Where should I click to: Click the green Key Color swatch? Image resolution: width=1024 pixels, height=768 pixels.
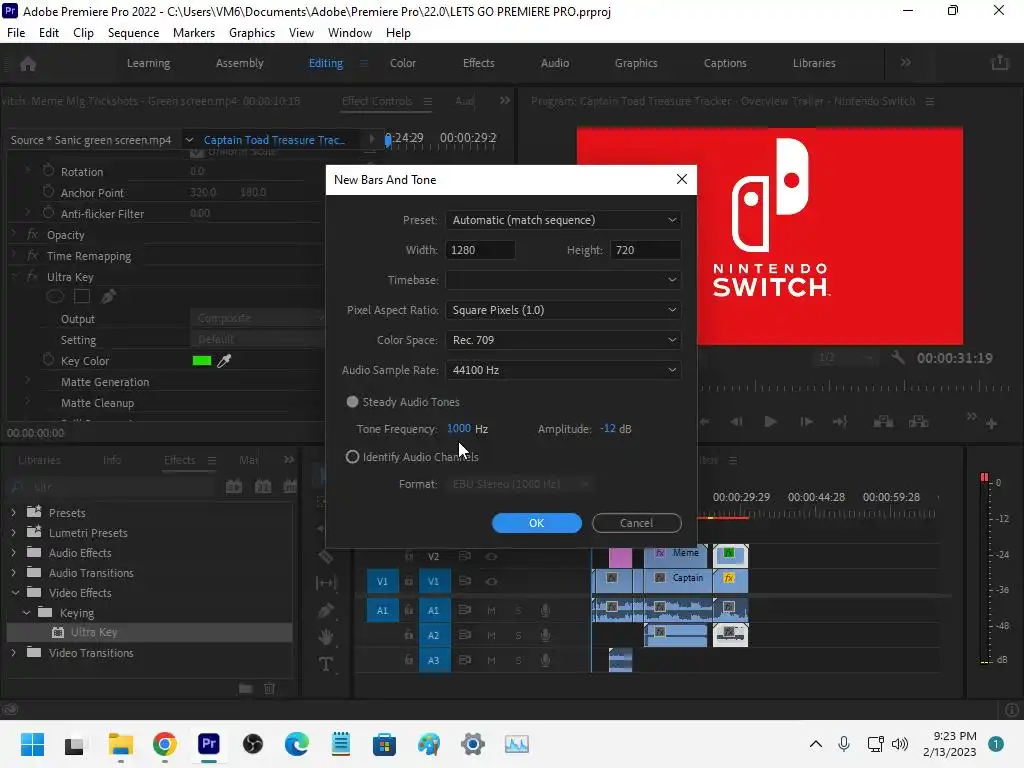202,360
